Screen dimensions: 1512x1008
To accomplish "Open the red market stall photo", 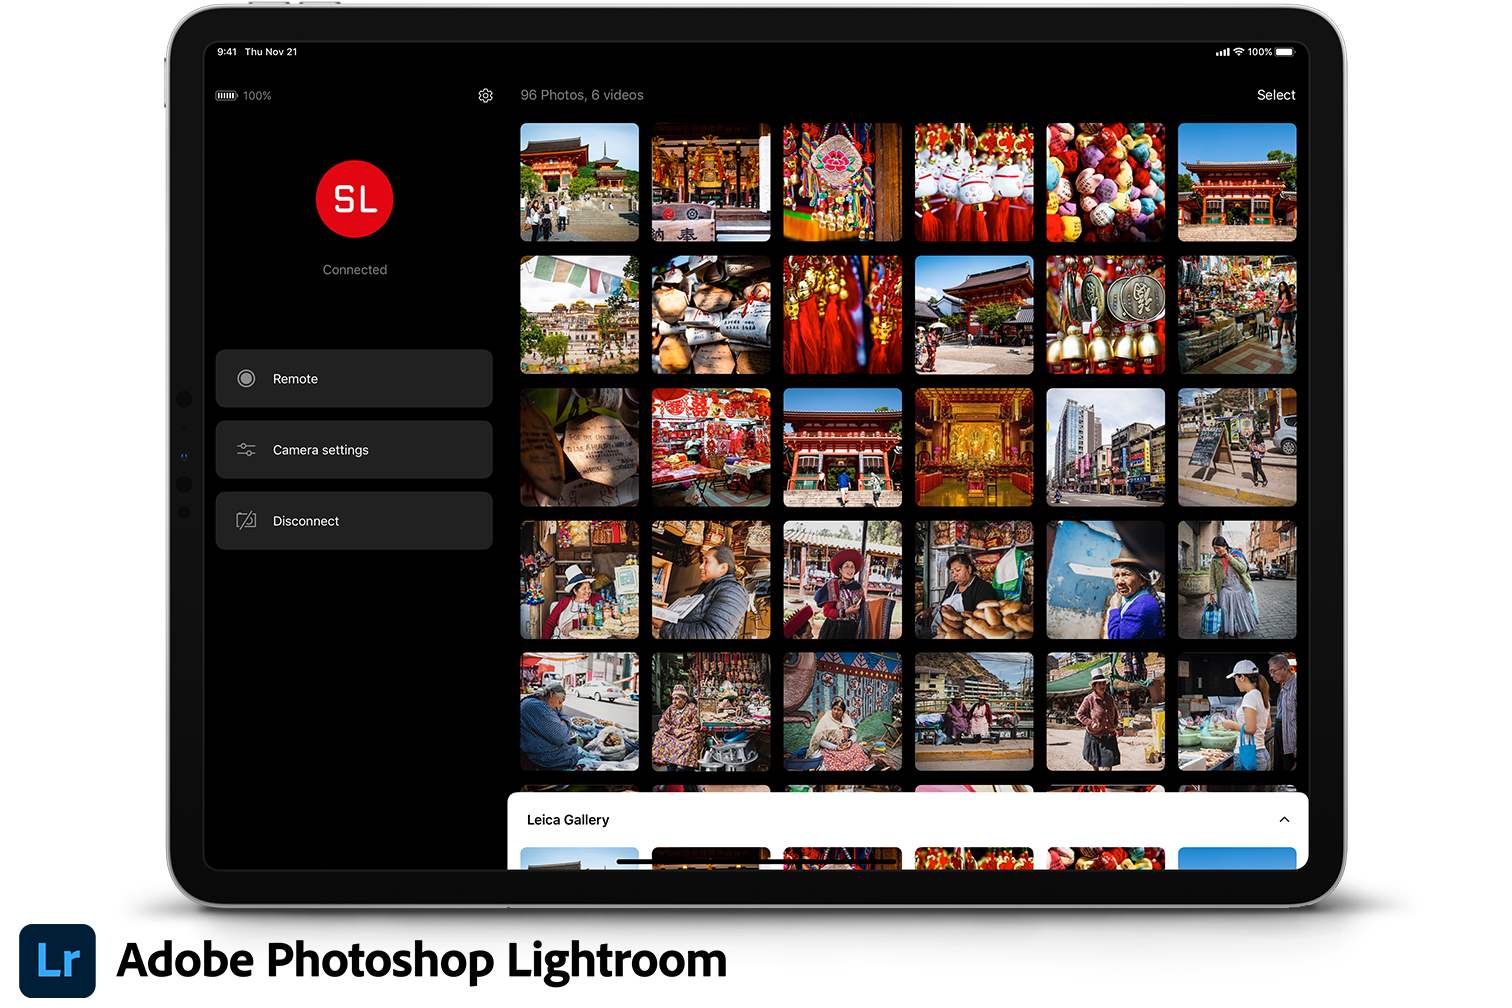I will click(711, 447).
